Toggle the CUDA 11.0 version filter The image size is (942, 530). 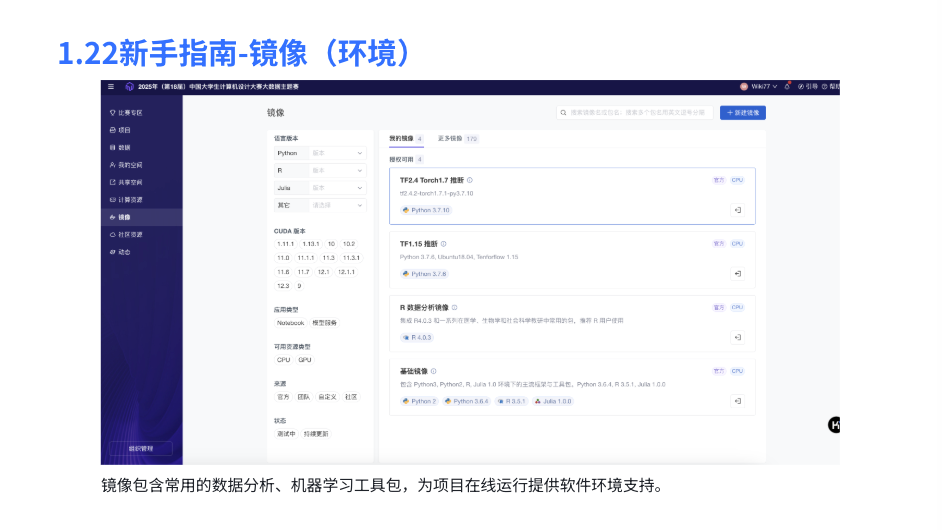tap(283, 257)
